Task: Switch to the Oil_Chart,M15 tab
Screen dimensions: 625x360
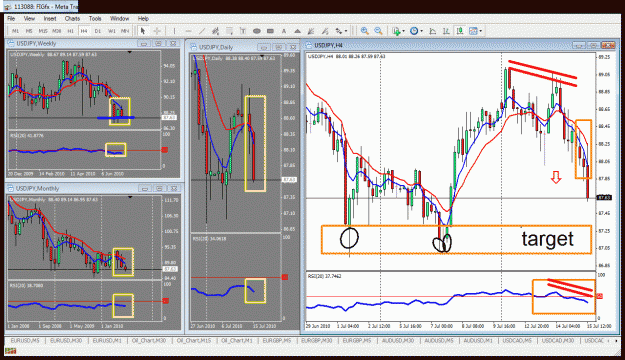Action: pos(194,340)
